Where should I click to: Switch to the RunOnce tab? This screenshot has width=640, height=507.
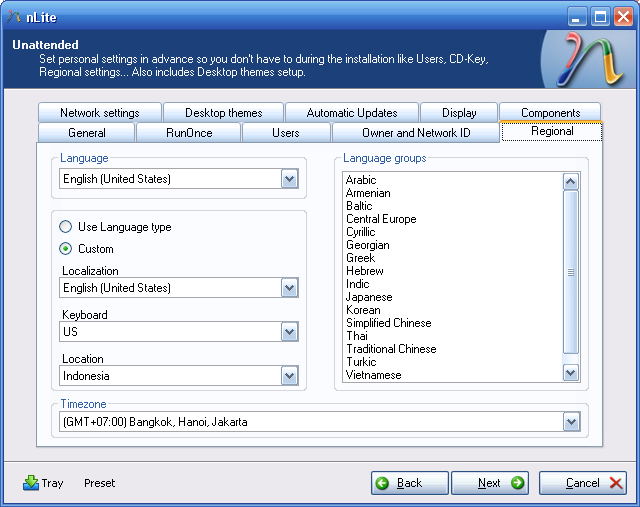(189, 133)
